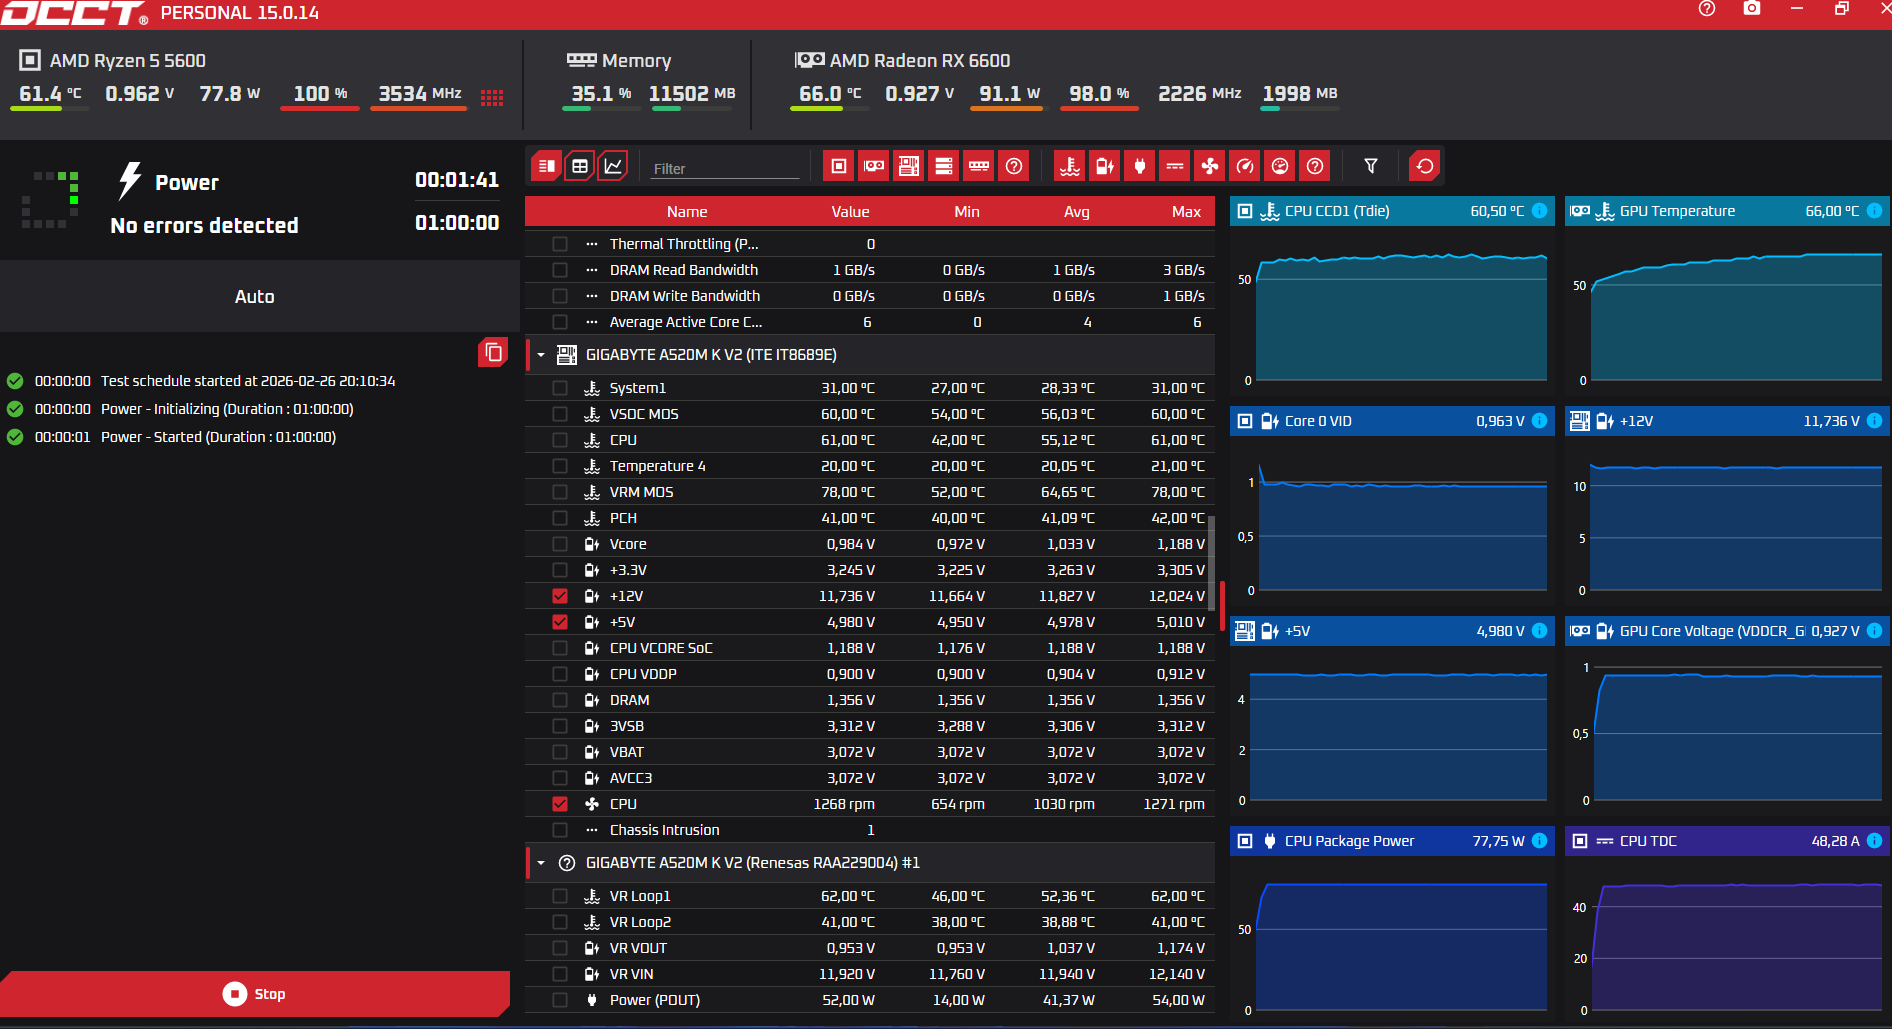Image resolution: width=1892 pixels, height=1029 pixels.
Task: Show info for the CPU TDC graph
Action: (x=1875, y=841)
